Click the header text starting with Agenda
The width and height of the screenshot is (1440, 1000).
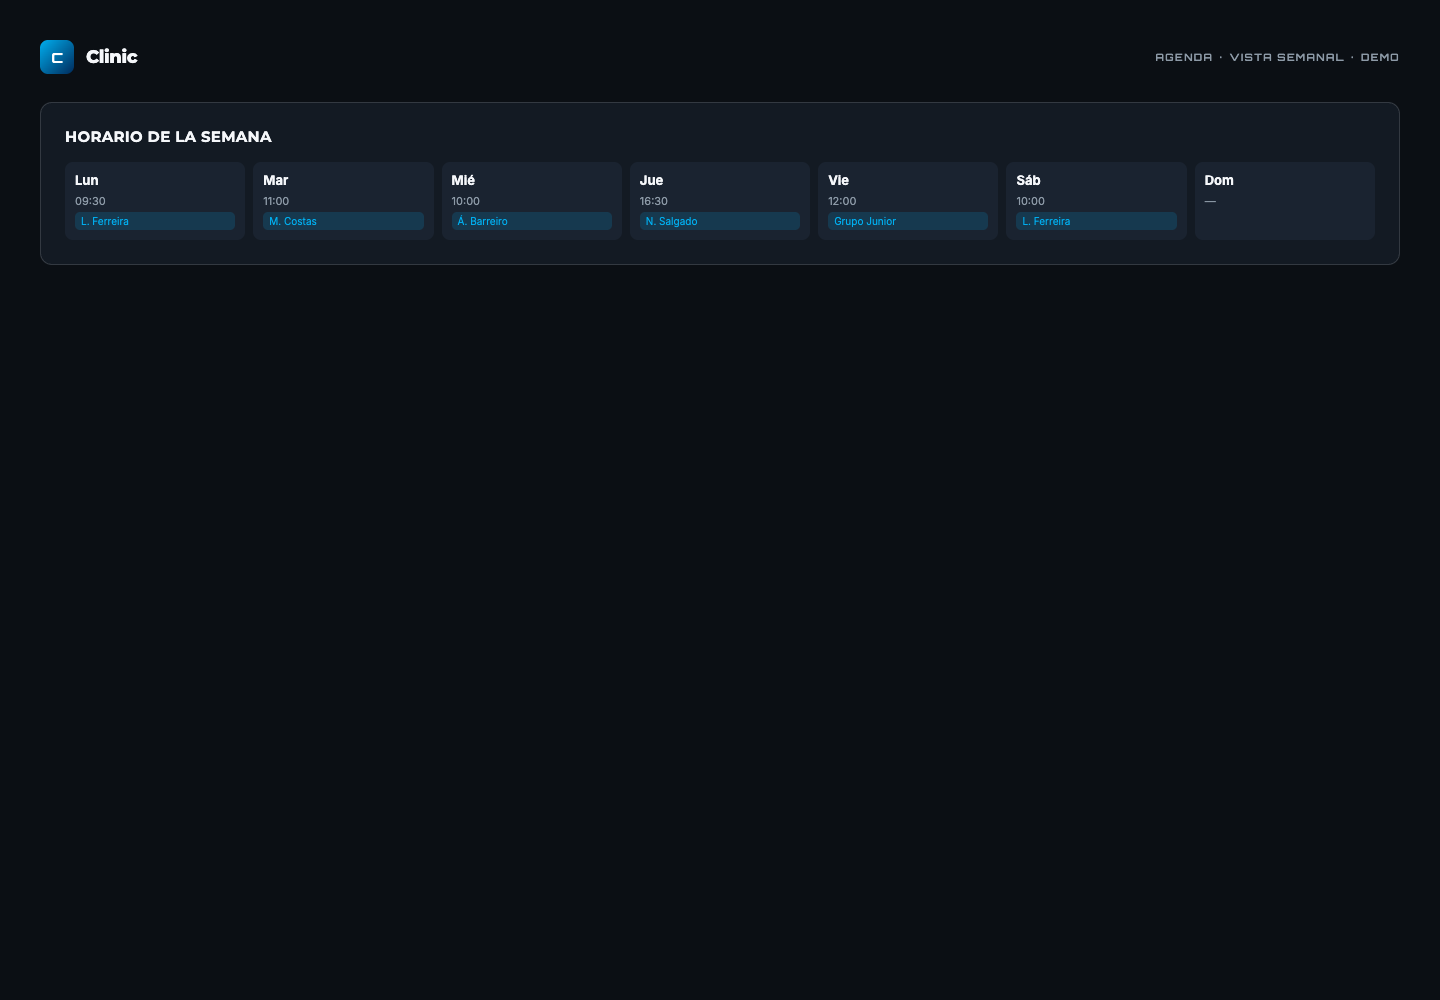point(1277,57)
